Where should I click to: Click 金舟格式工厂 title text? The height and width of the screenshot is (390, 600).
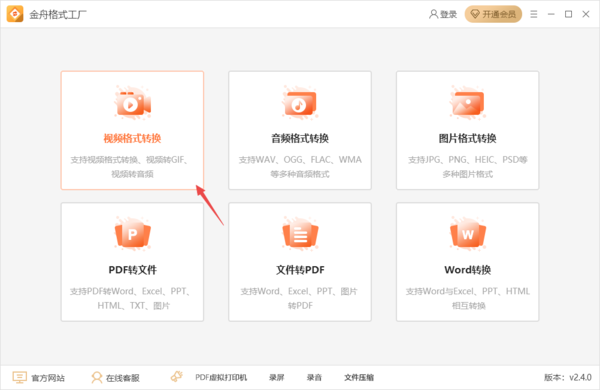(58, 15)
